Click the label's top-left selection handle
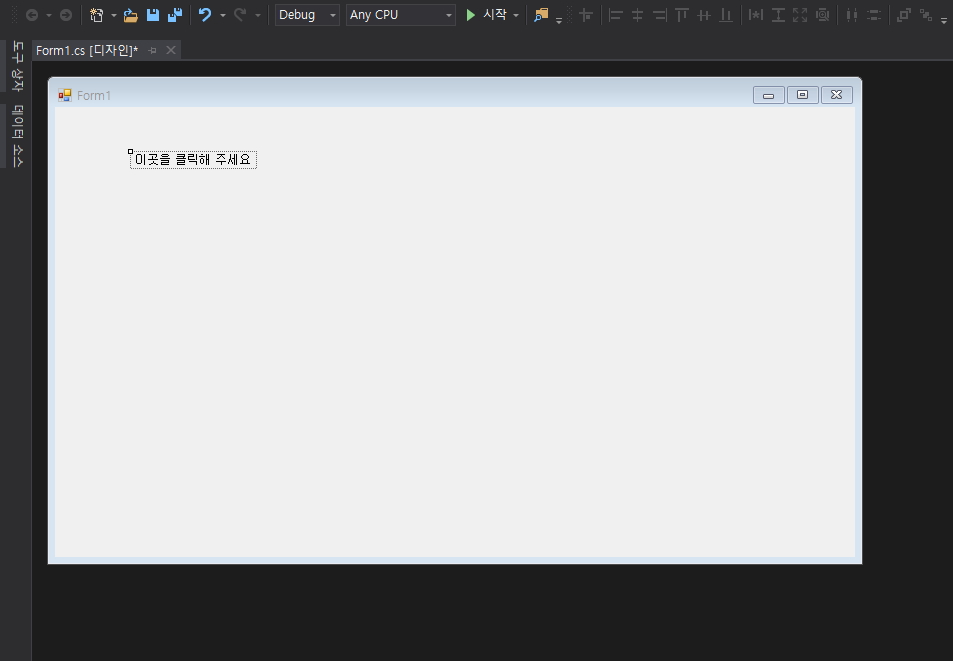This screenshot has height=661, width=953. 130,151
